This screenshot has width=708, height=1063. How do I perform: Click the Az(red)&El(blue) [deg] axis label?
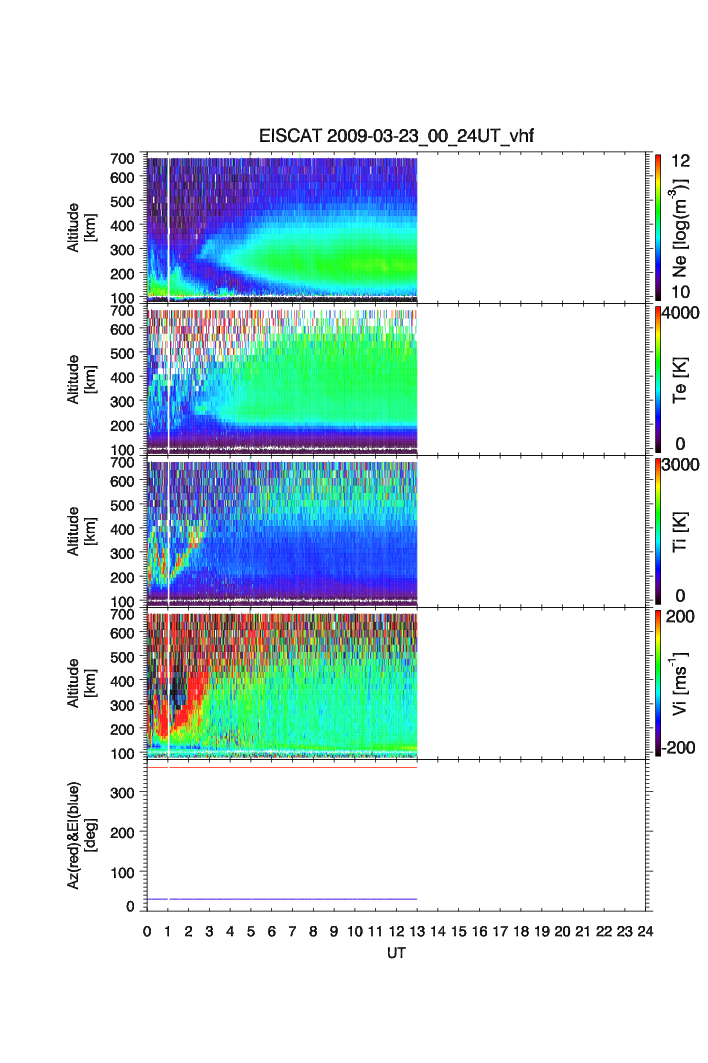click(82, 835)
